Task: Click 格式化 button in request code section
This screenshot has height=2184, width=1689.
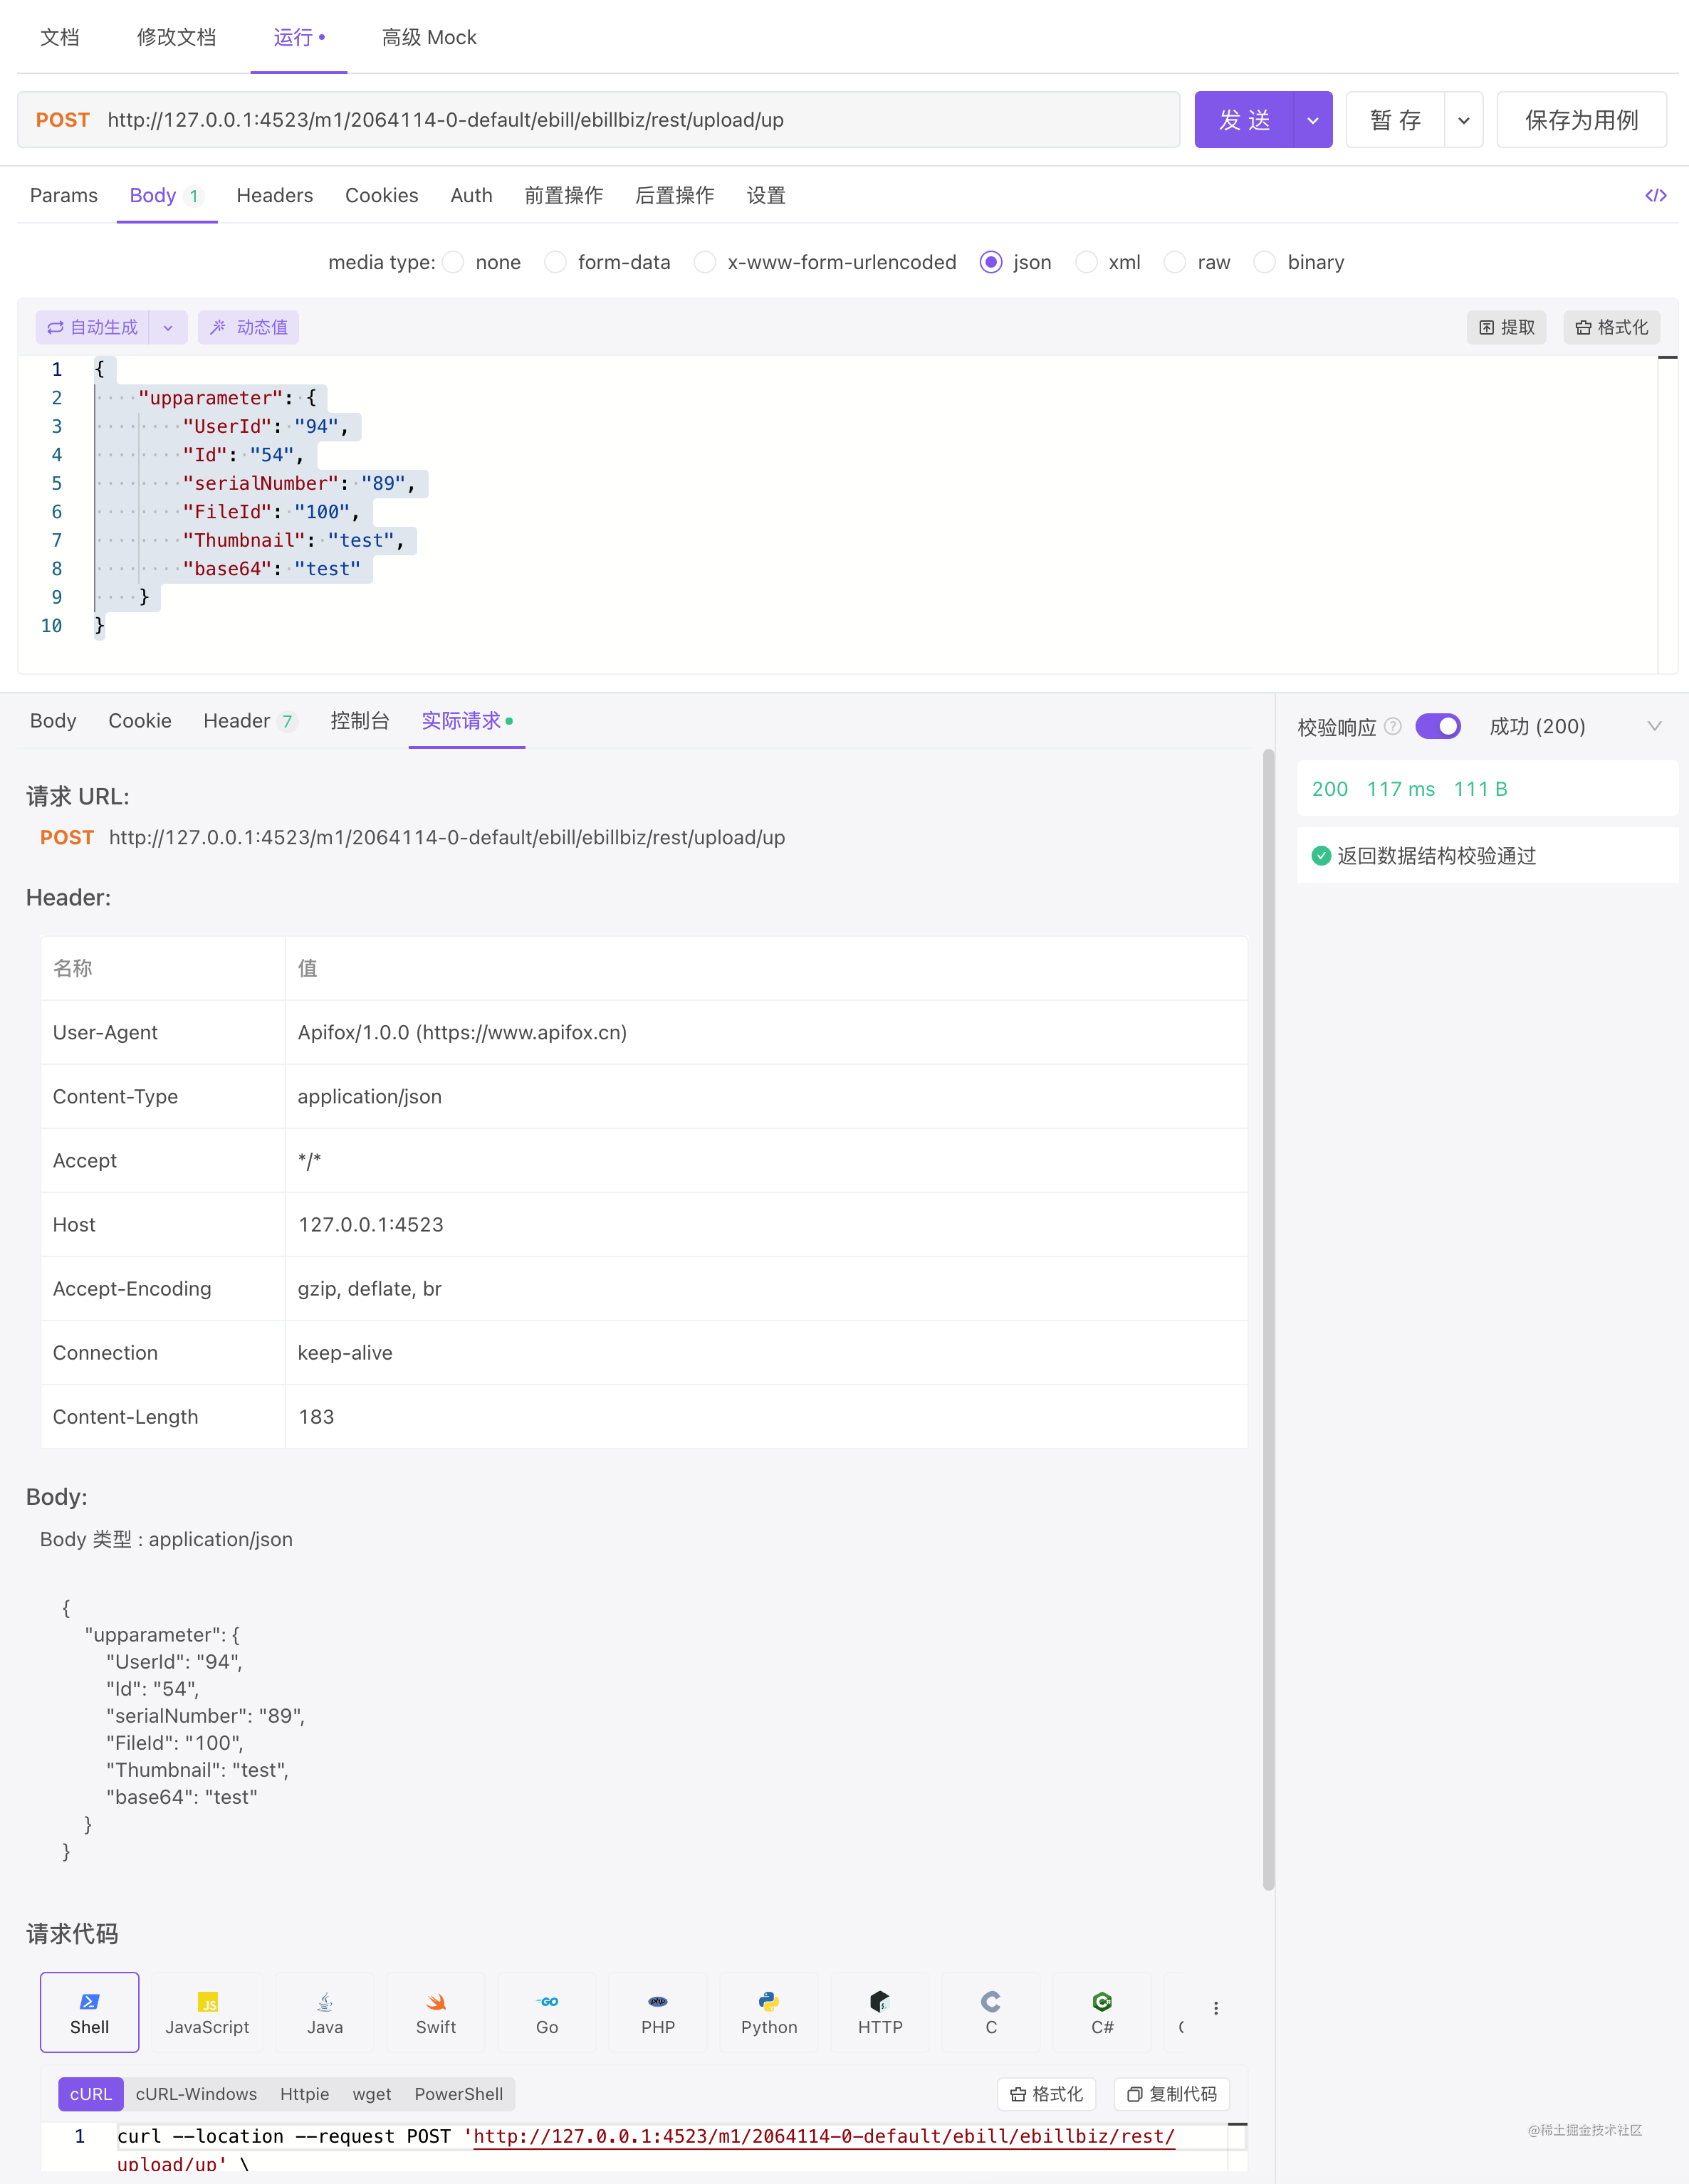Action: click(1046, 2094)
